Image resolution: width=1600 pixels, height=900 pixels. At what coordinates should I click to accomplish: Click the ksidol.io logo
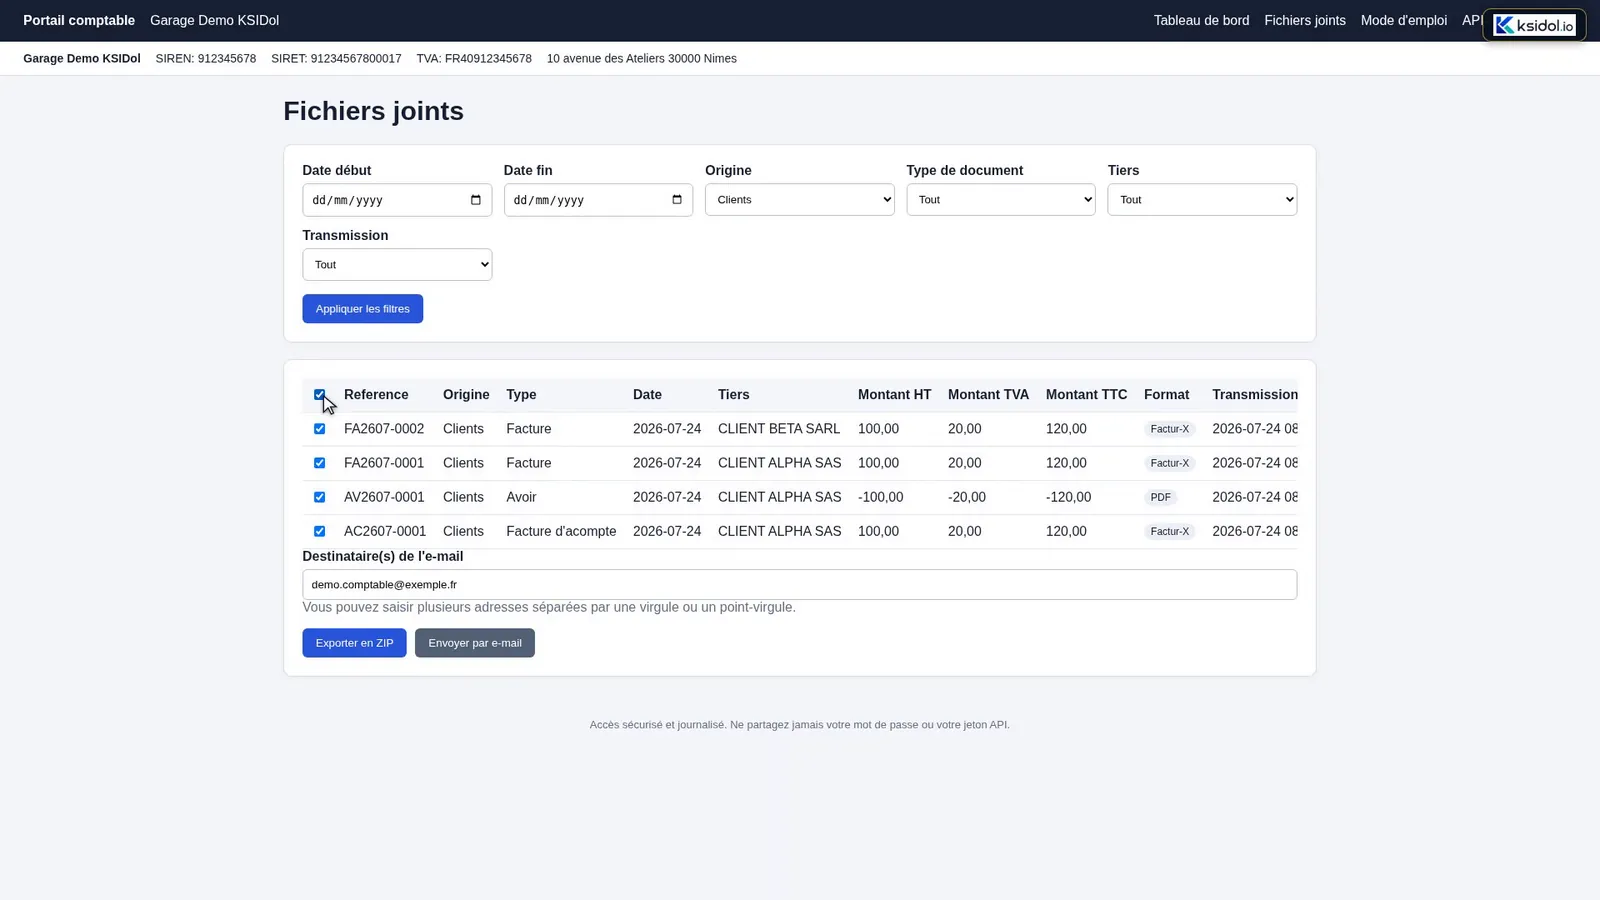pos(1534,25)
